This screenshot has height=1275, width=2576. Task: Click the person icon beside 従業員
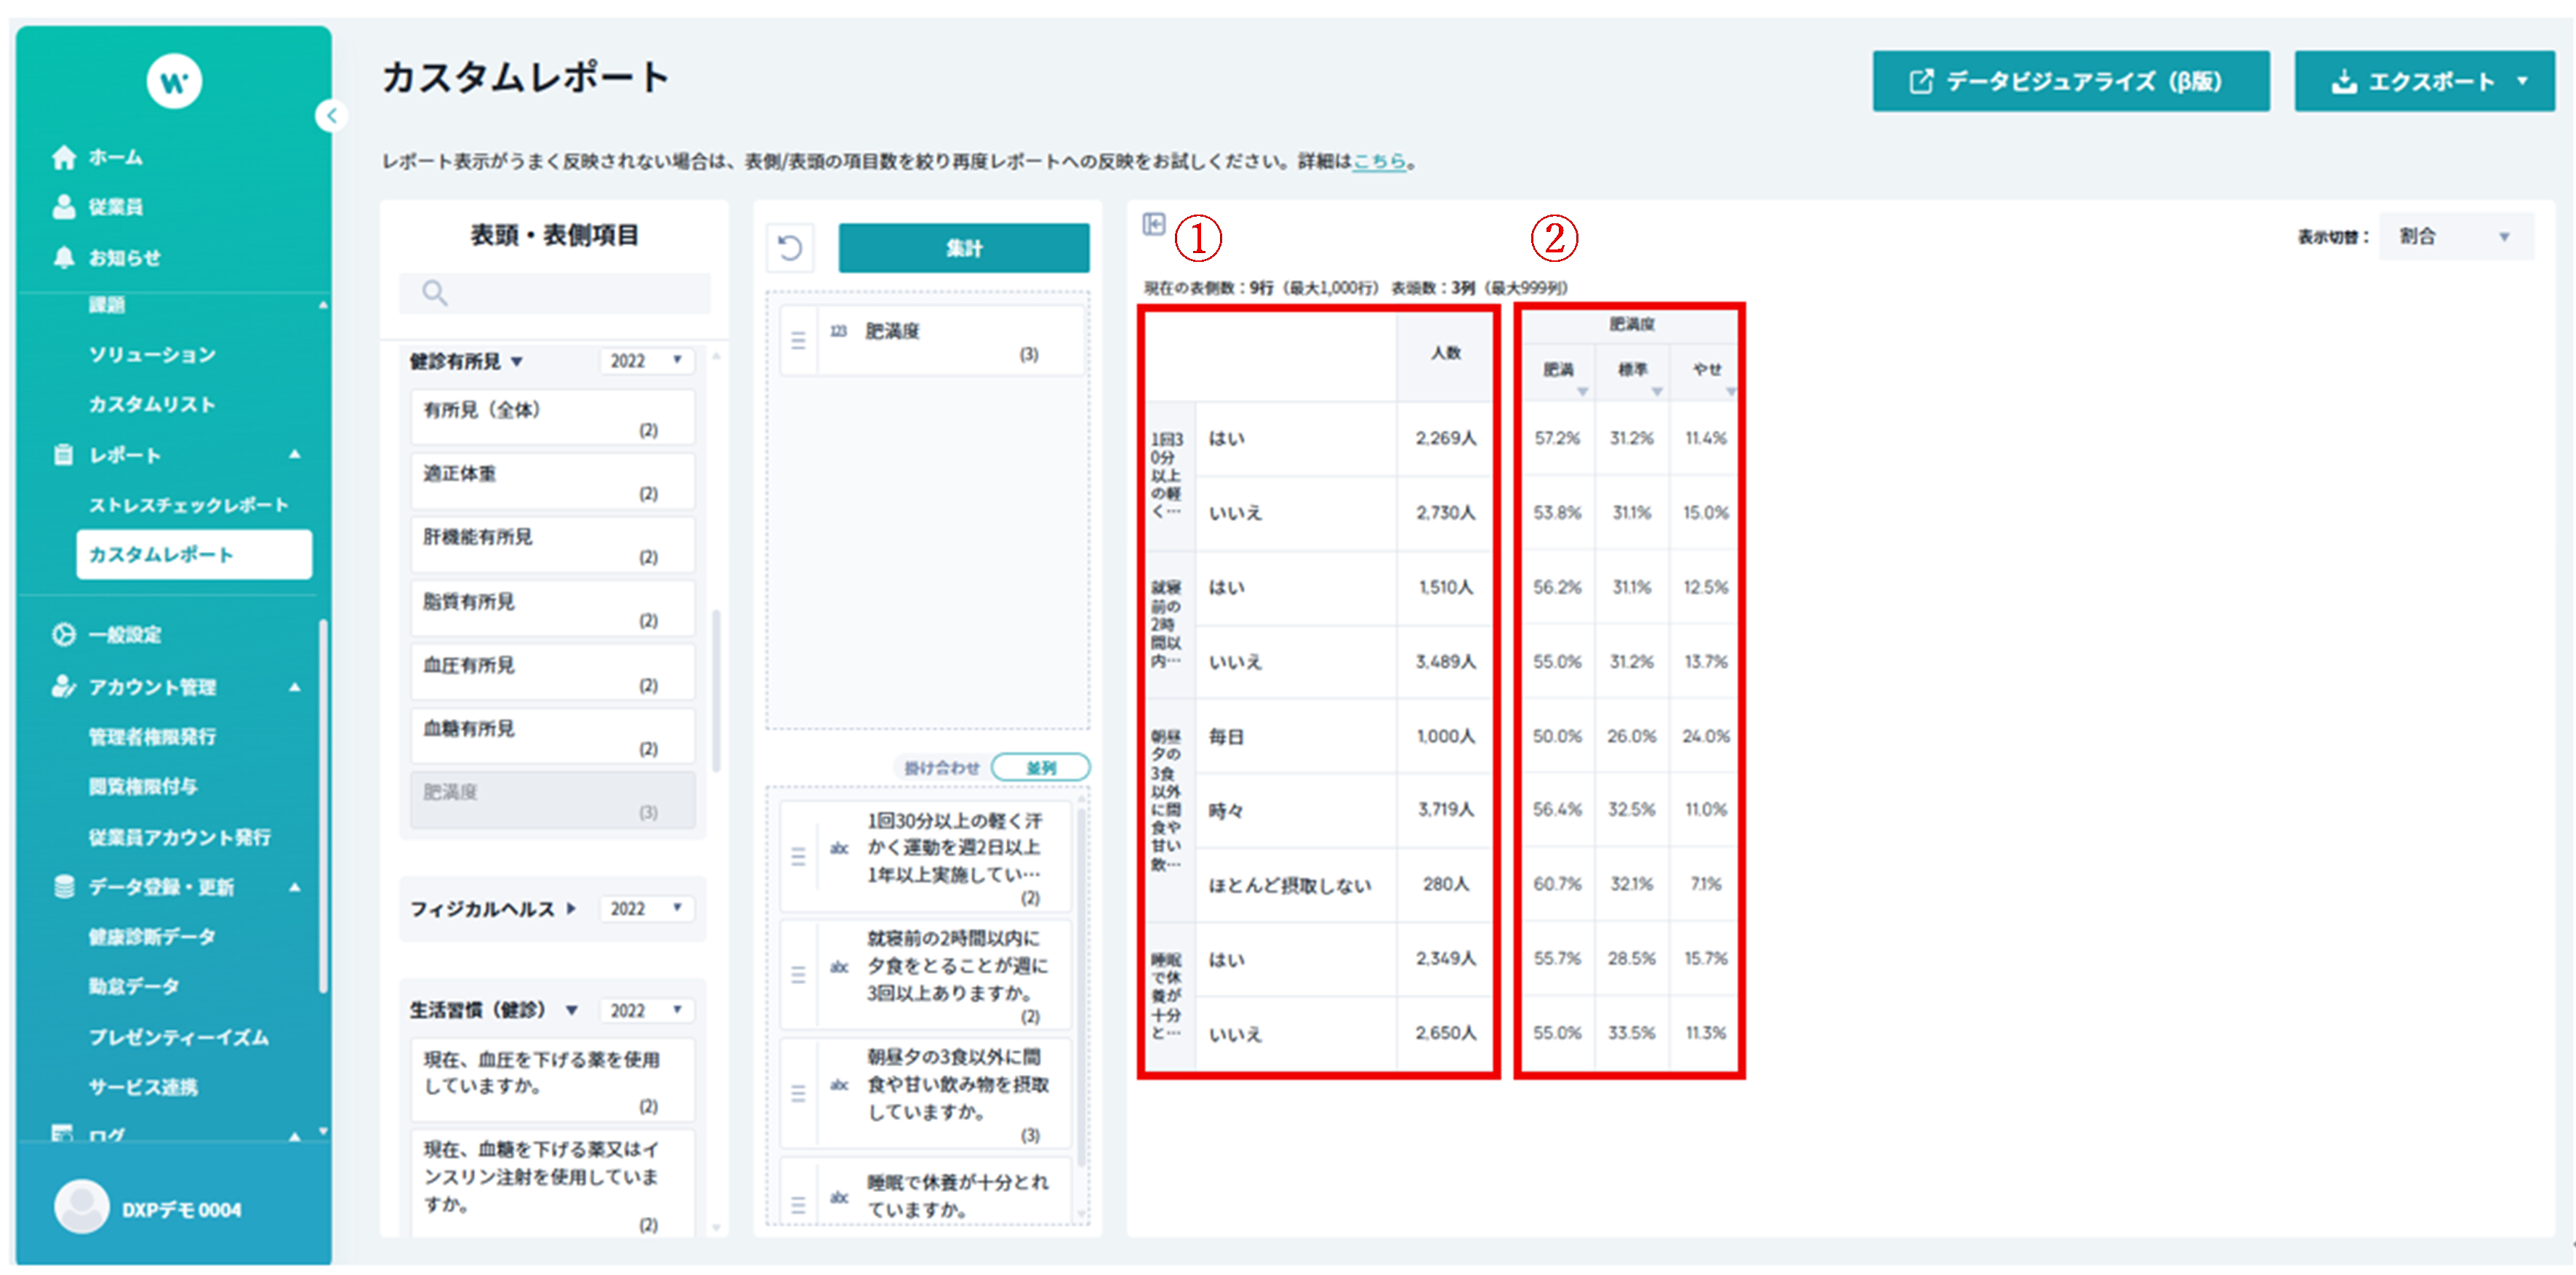64,207
